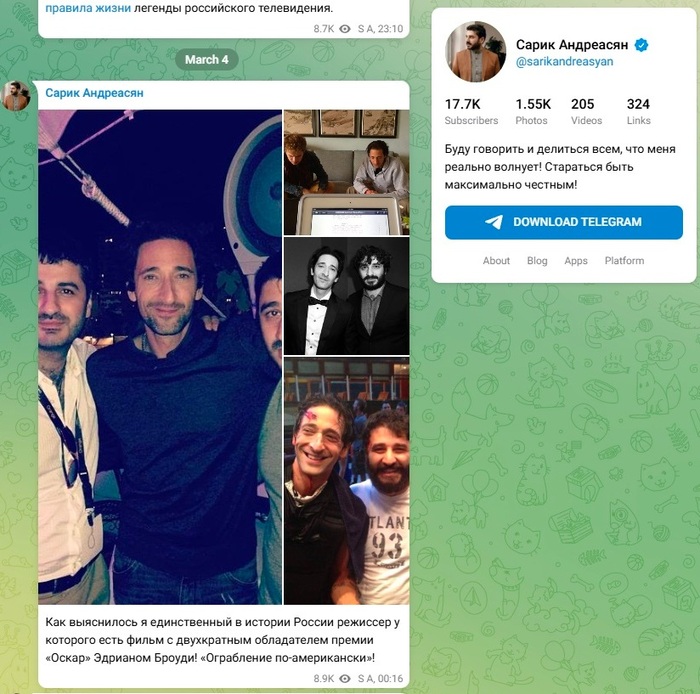Open the правила жизни link
The width and height of the screenshot is (700, 694).
click(88, 8)
